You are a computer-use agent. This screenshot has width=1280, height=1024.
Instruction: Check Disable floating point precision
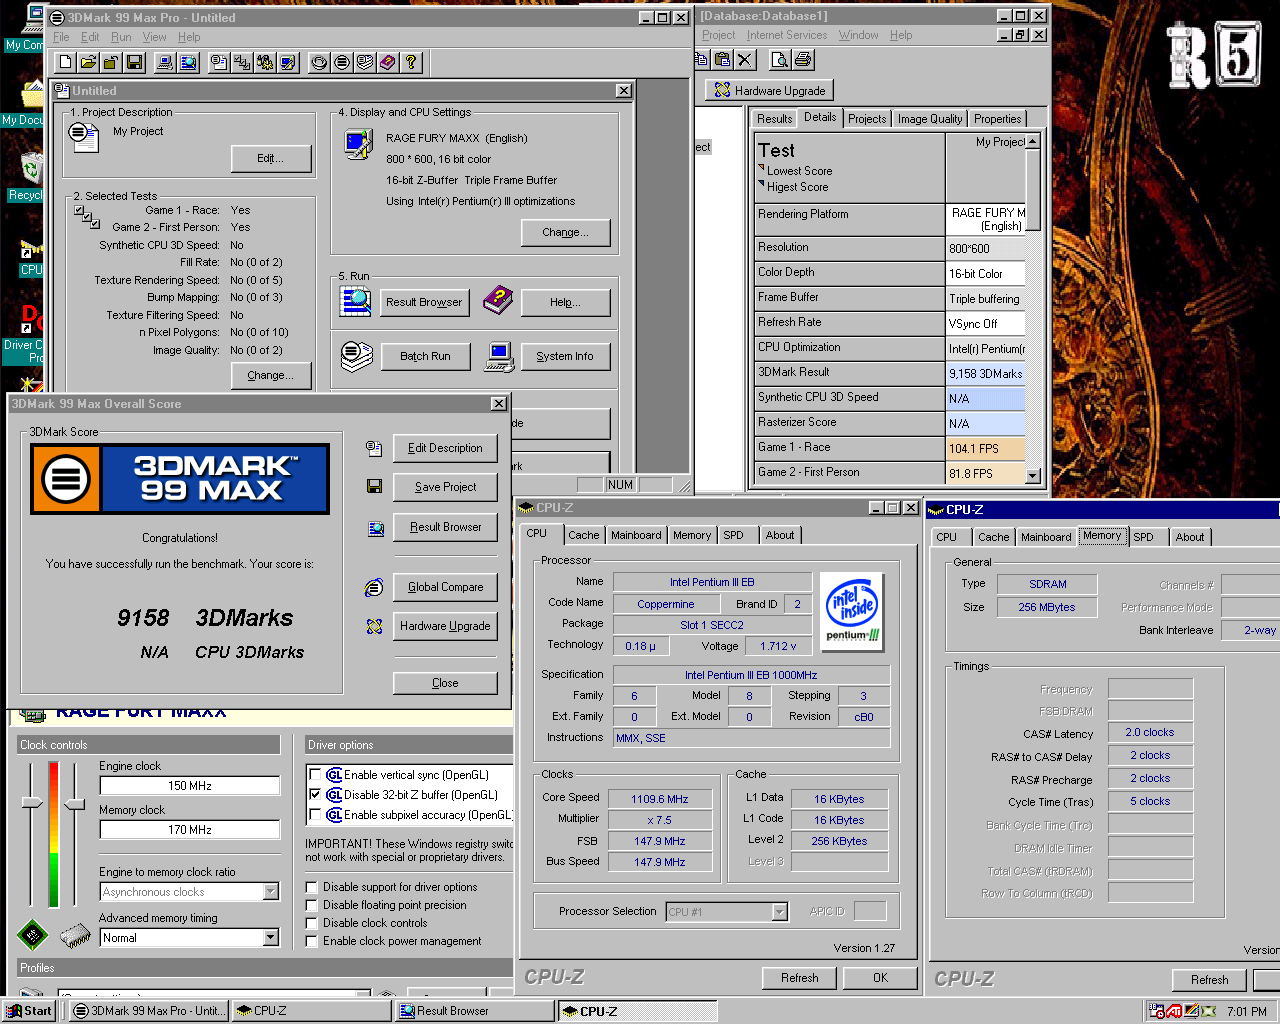[x=312, y=905]
